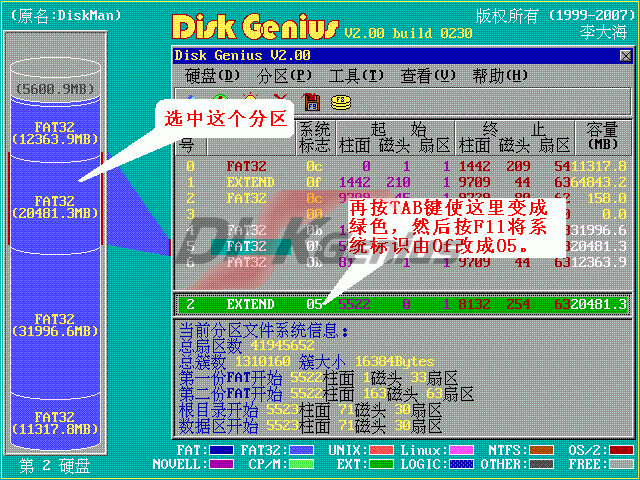
Task: Click the 第二份FAT开始 info line
Action: tap(327, 394)
